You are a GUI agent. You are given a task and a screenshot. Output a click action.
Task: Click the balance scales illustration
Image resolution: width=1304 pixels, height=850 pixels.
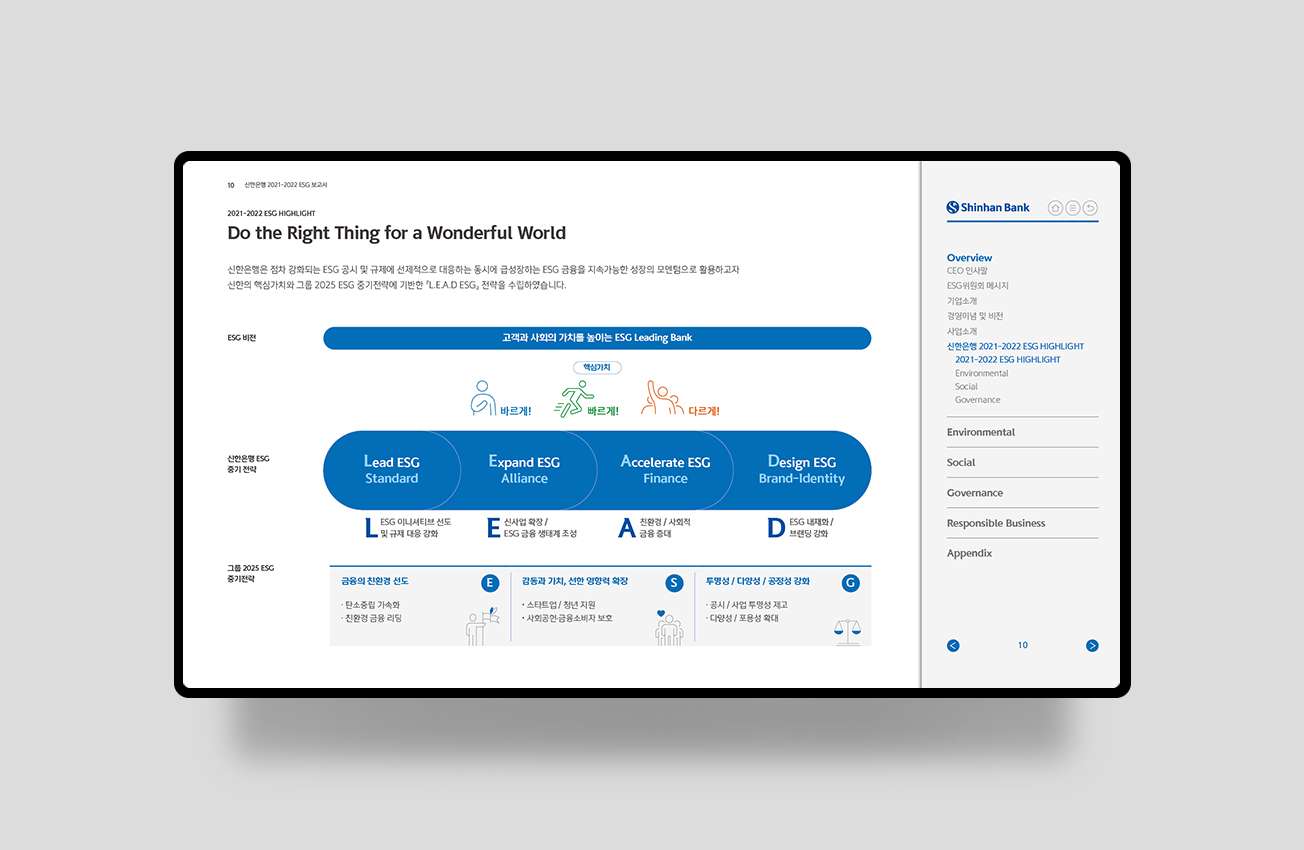(847, 631)
